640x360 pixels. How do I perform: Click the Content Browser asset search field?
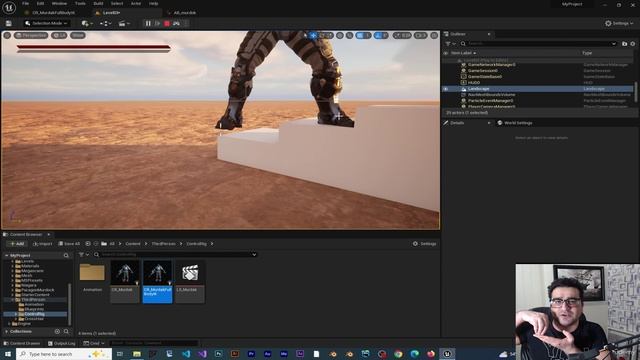[x=176, y=254]
